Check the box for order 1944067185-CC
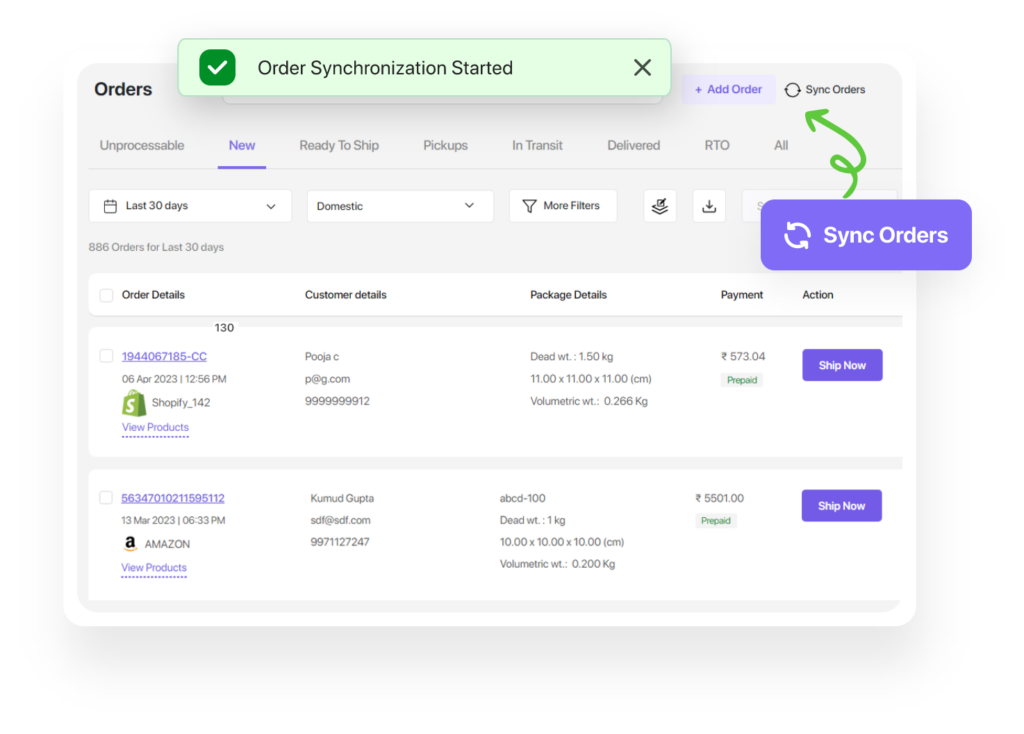The height and width of the screenshot is (734, 1024). click(x=106, y=356)
